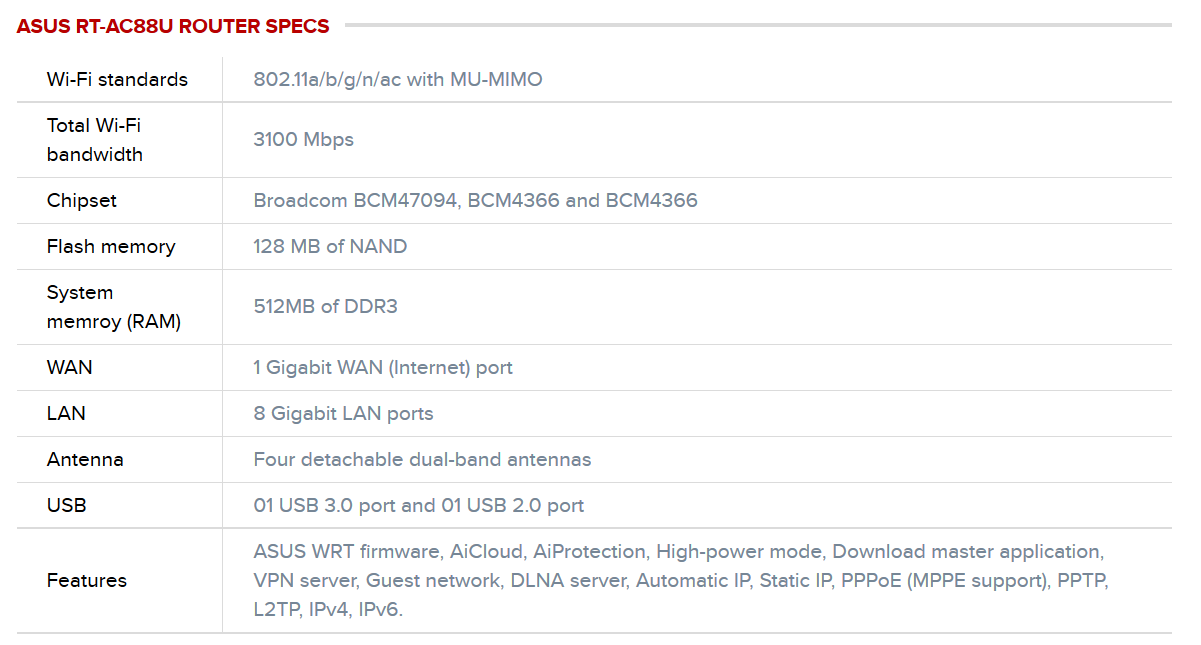Image resolution: width=1201 pixels, height=645 pixels.
Task: Select the System memroy (RAM) label
Action: pyautogui.click(x=114, y=307)
